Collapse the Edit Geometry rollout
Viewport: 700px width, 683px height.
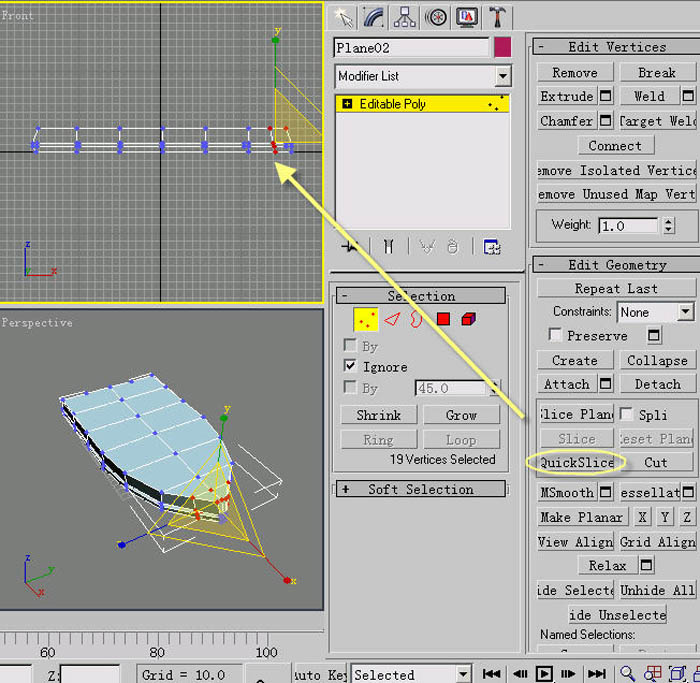pos(617,265)
